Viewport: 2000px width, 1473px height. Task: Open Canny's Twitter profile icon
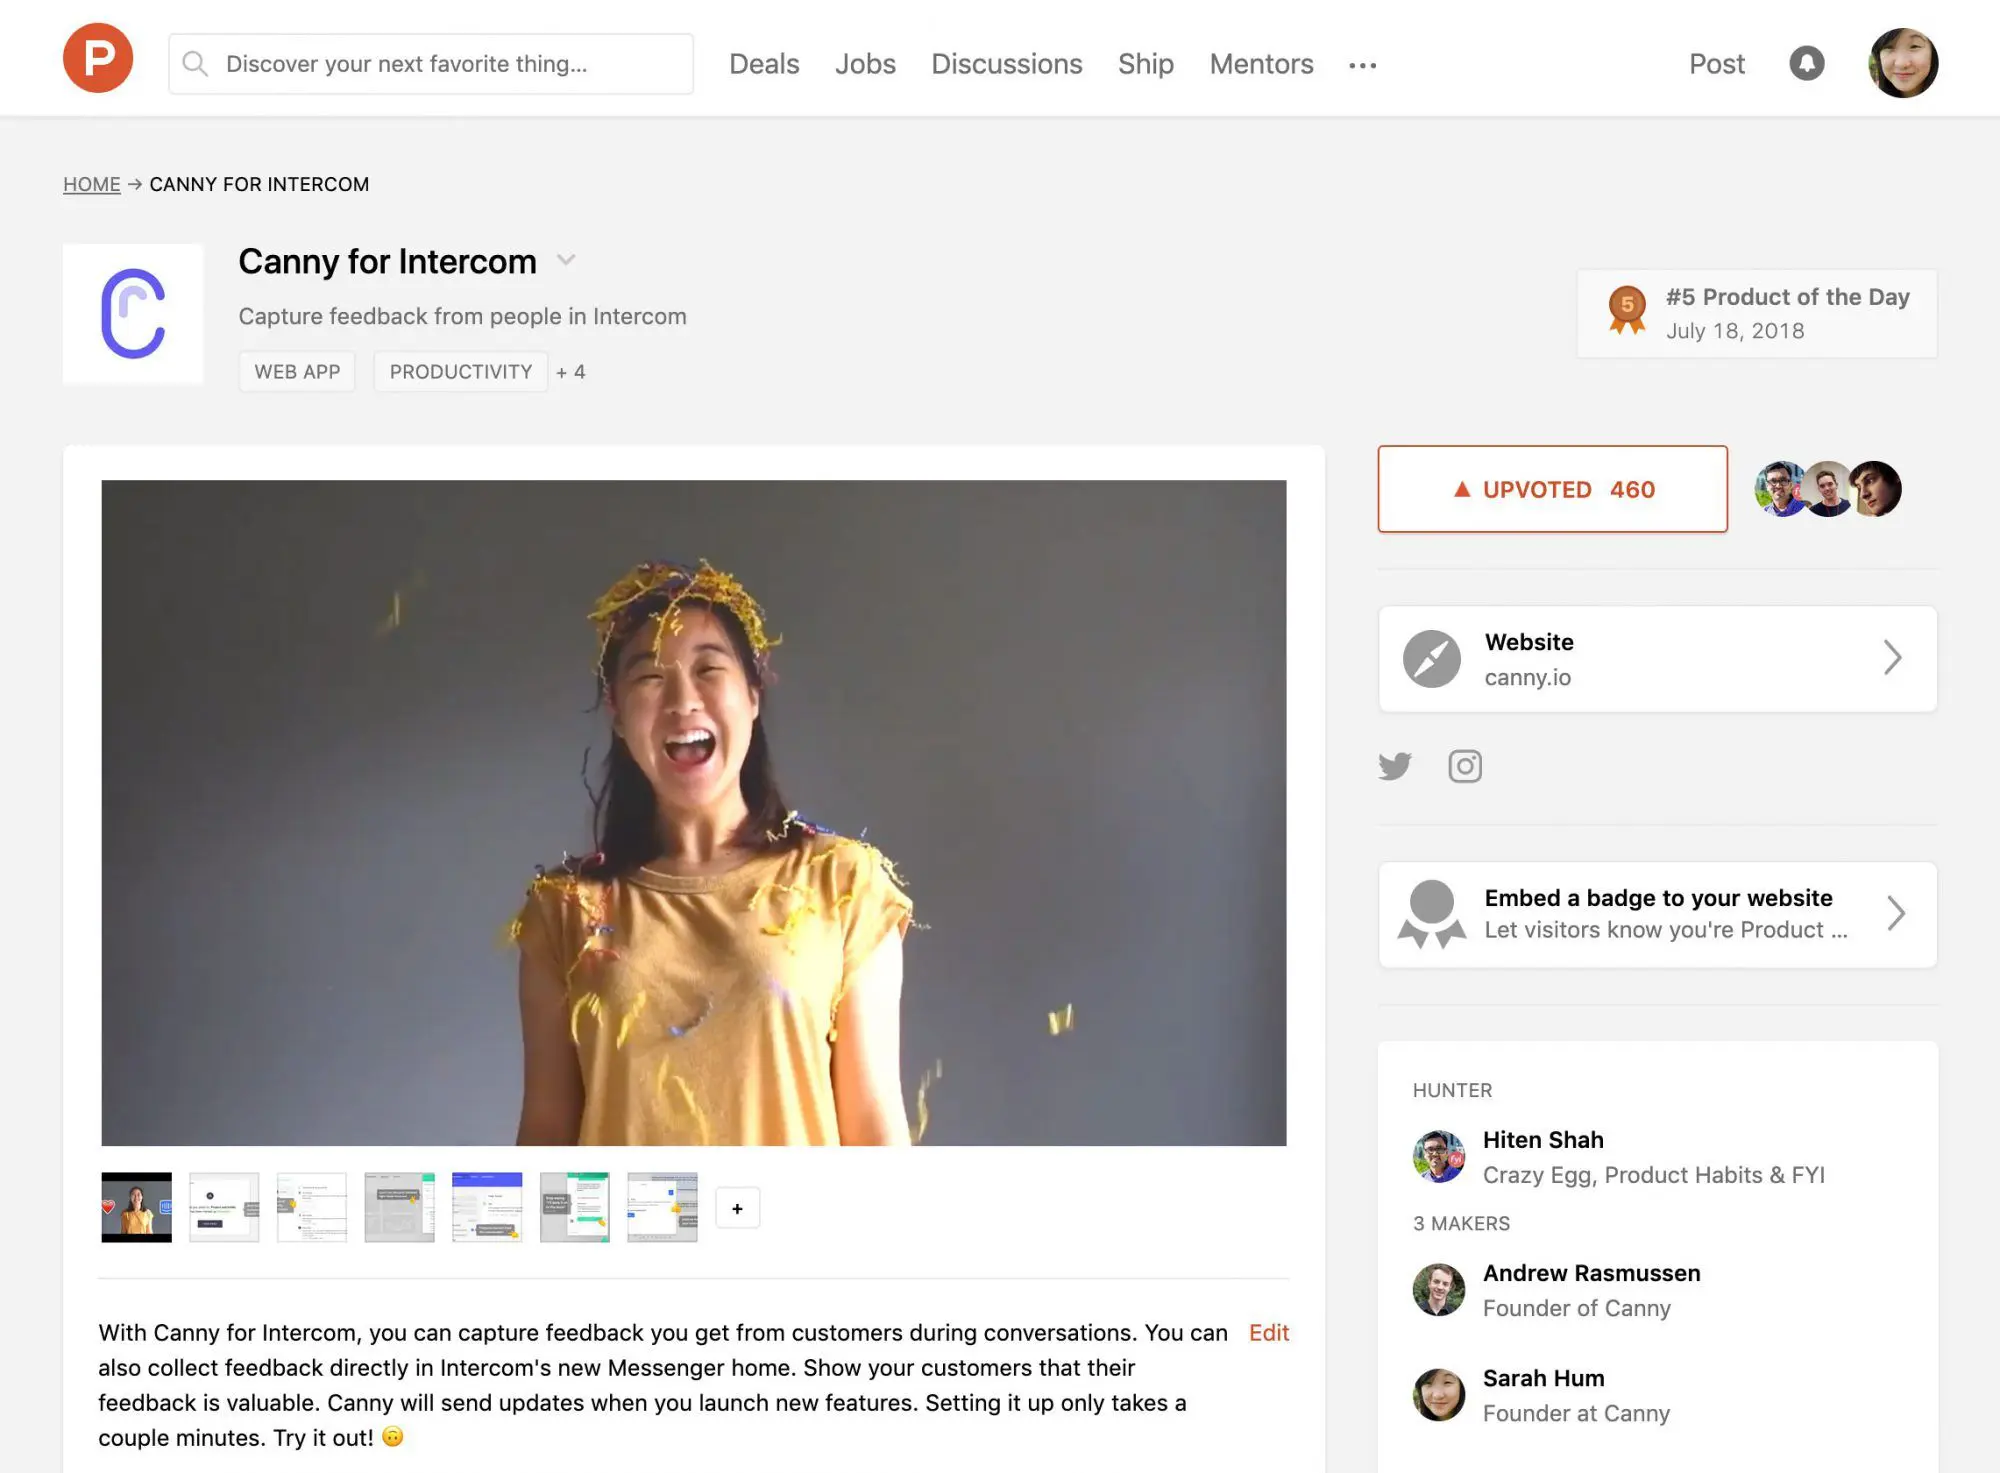[x=1395, y=766]
